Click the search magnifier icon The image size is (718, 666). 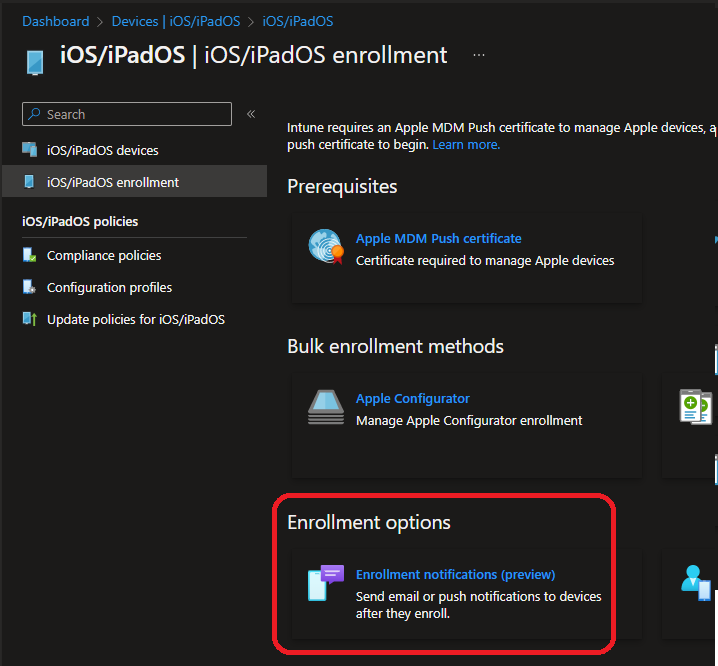coord(34,114)
